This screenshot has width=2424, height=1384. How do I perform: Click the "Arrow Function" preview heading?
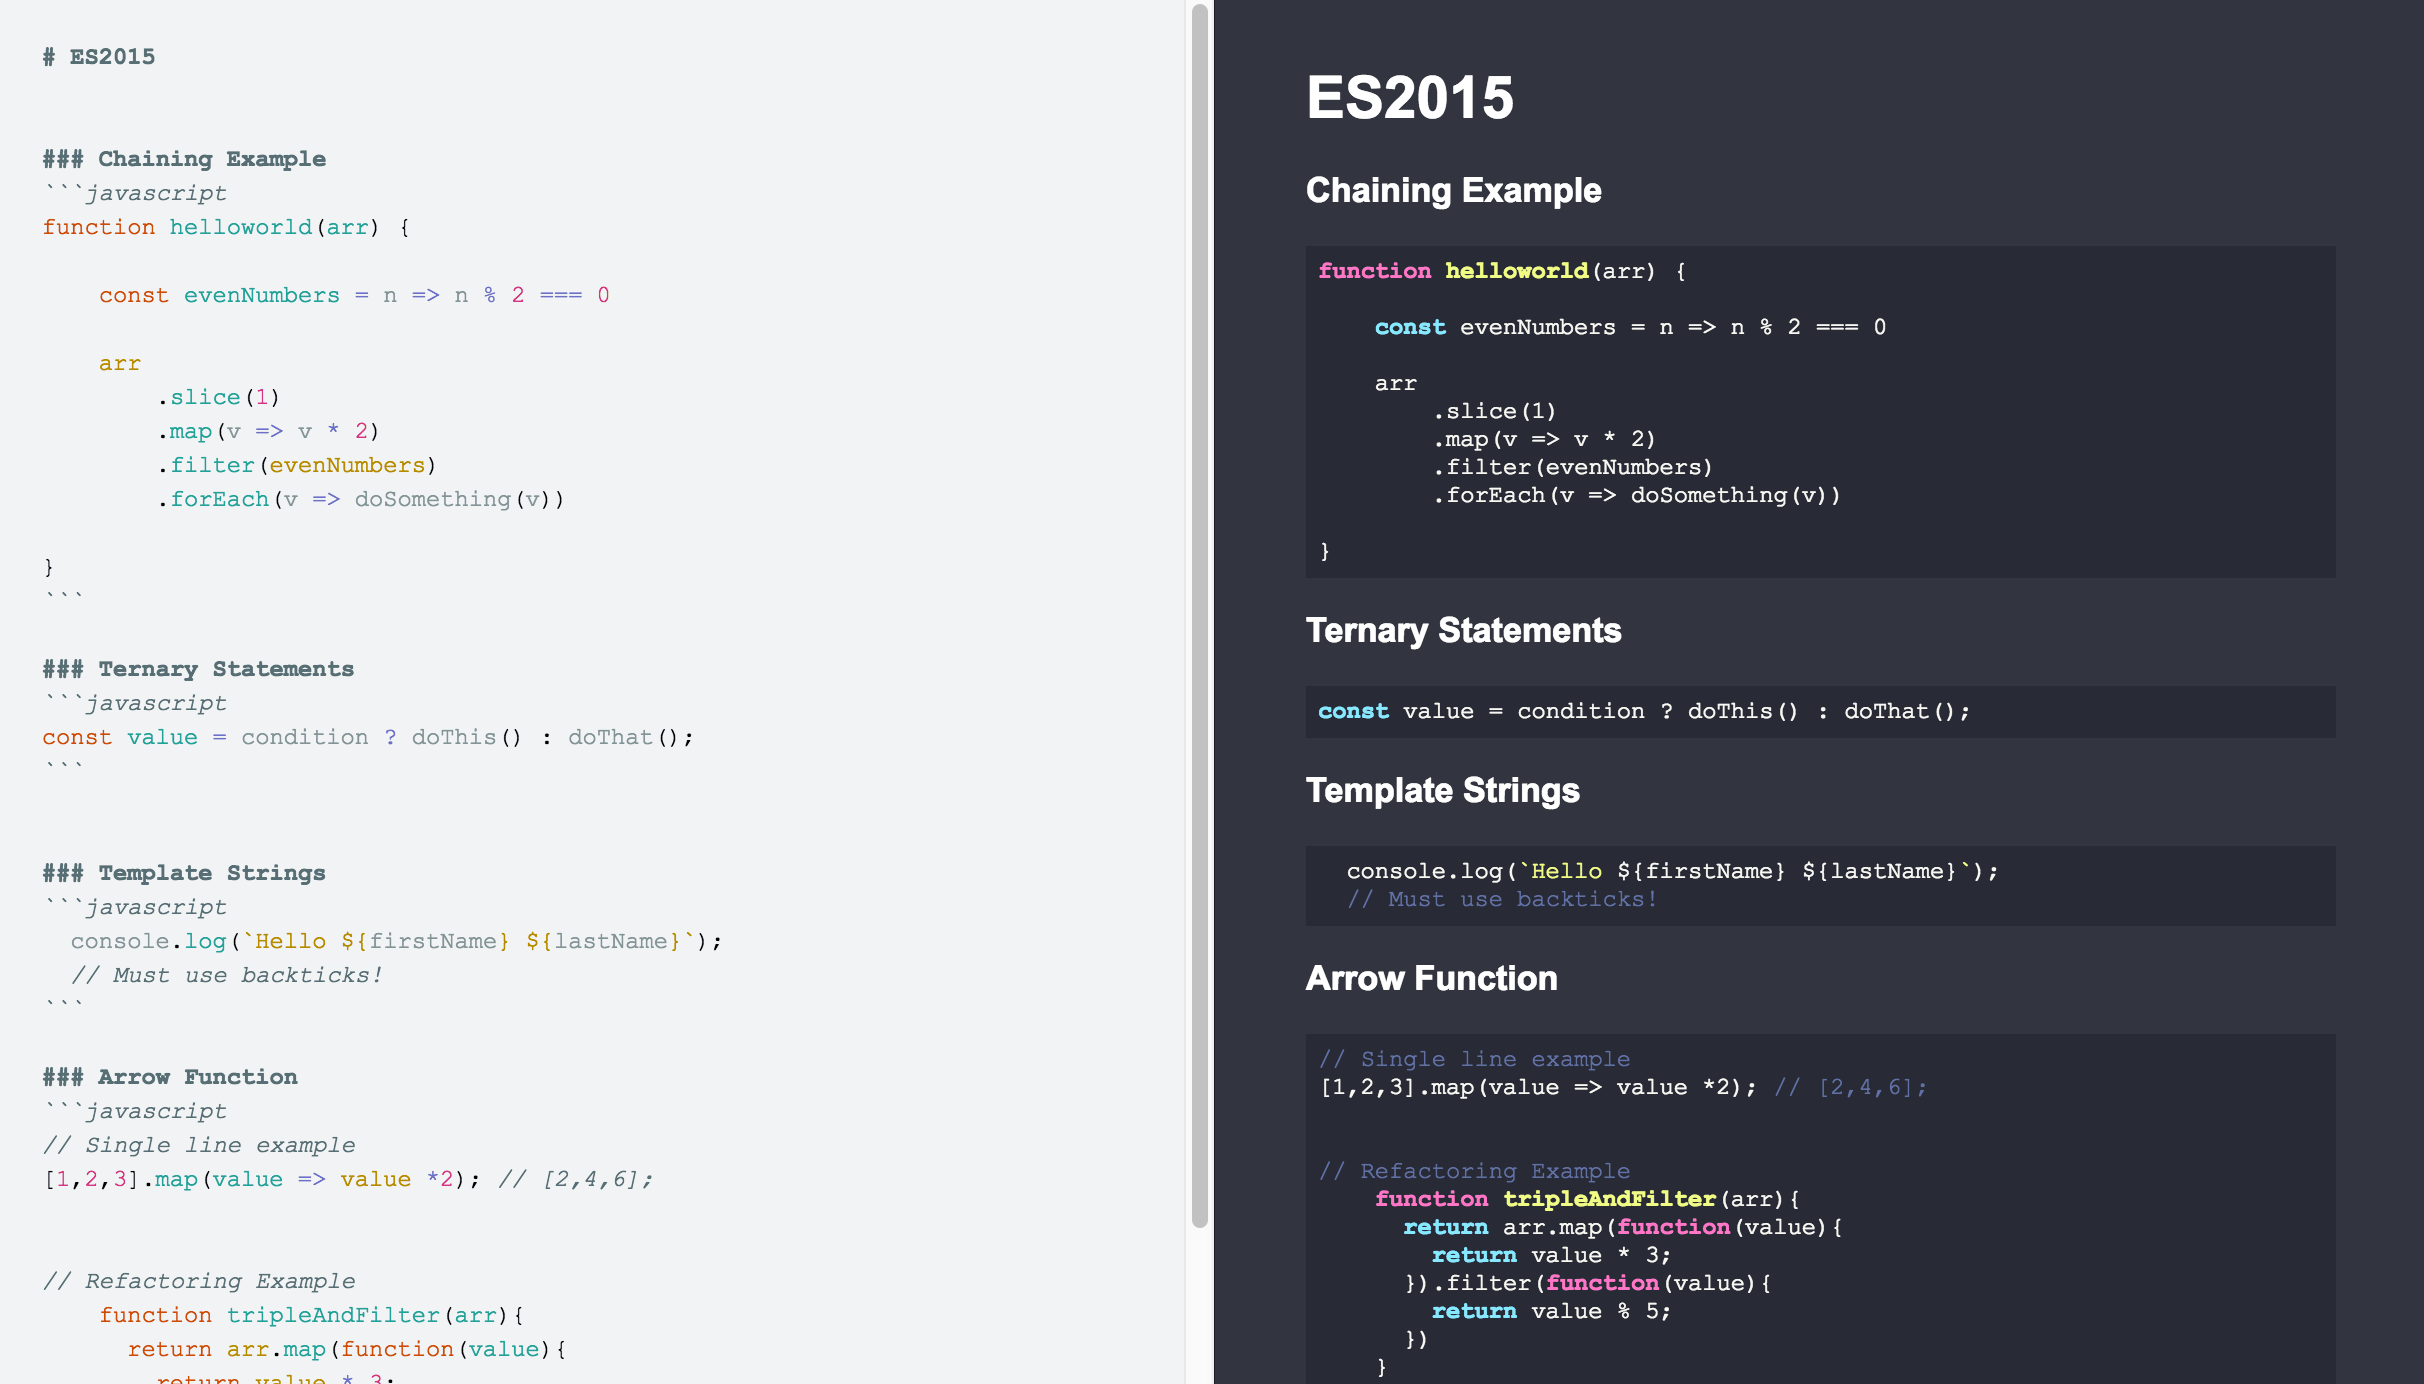coord(1431,978)
